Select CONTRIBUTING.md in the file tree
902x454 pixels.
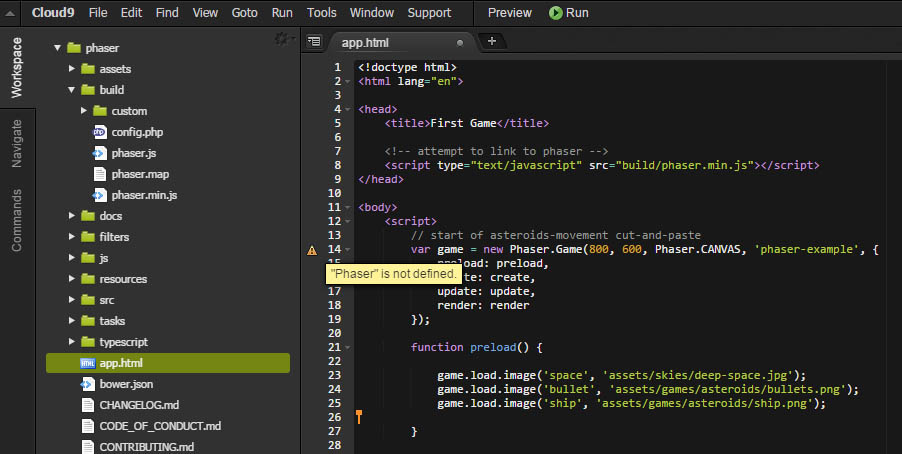pos(146,447)
